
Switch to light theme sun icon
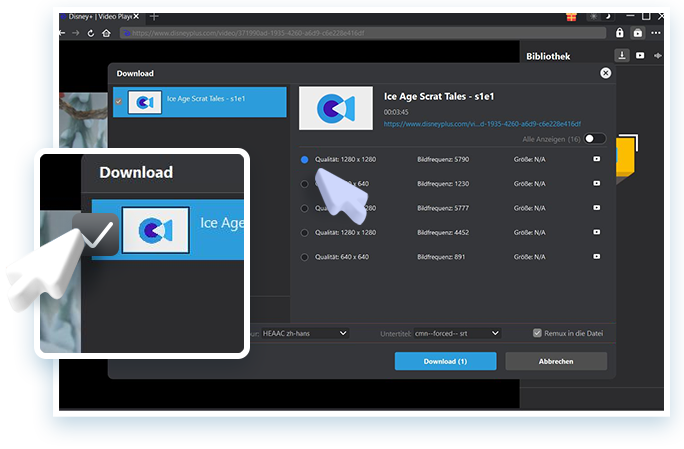coord(593,17)
